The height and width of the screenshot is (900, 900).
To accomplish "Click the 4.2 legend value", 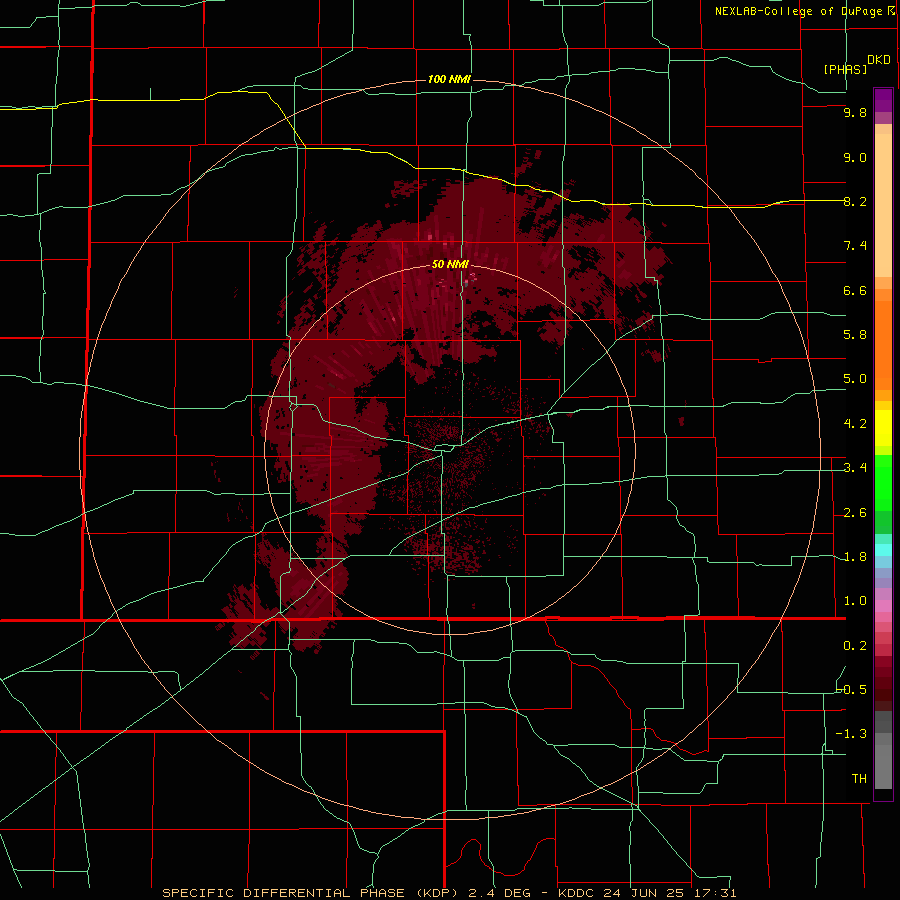I will click(x=855, y=424).
